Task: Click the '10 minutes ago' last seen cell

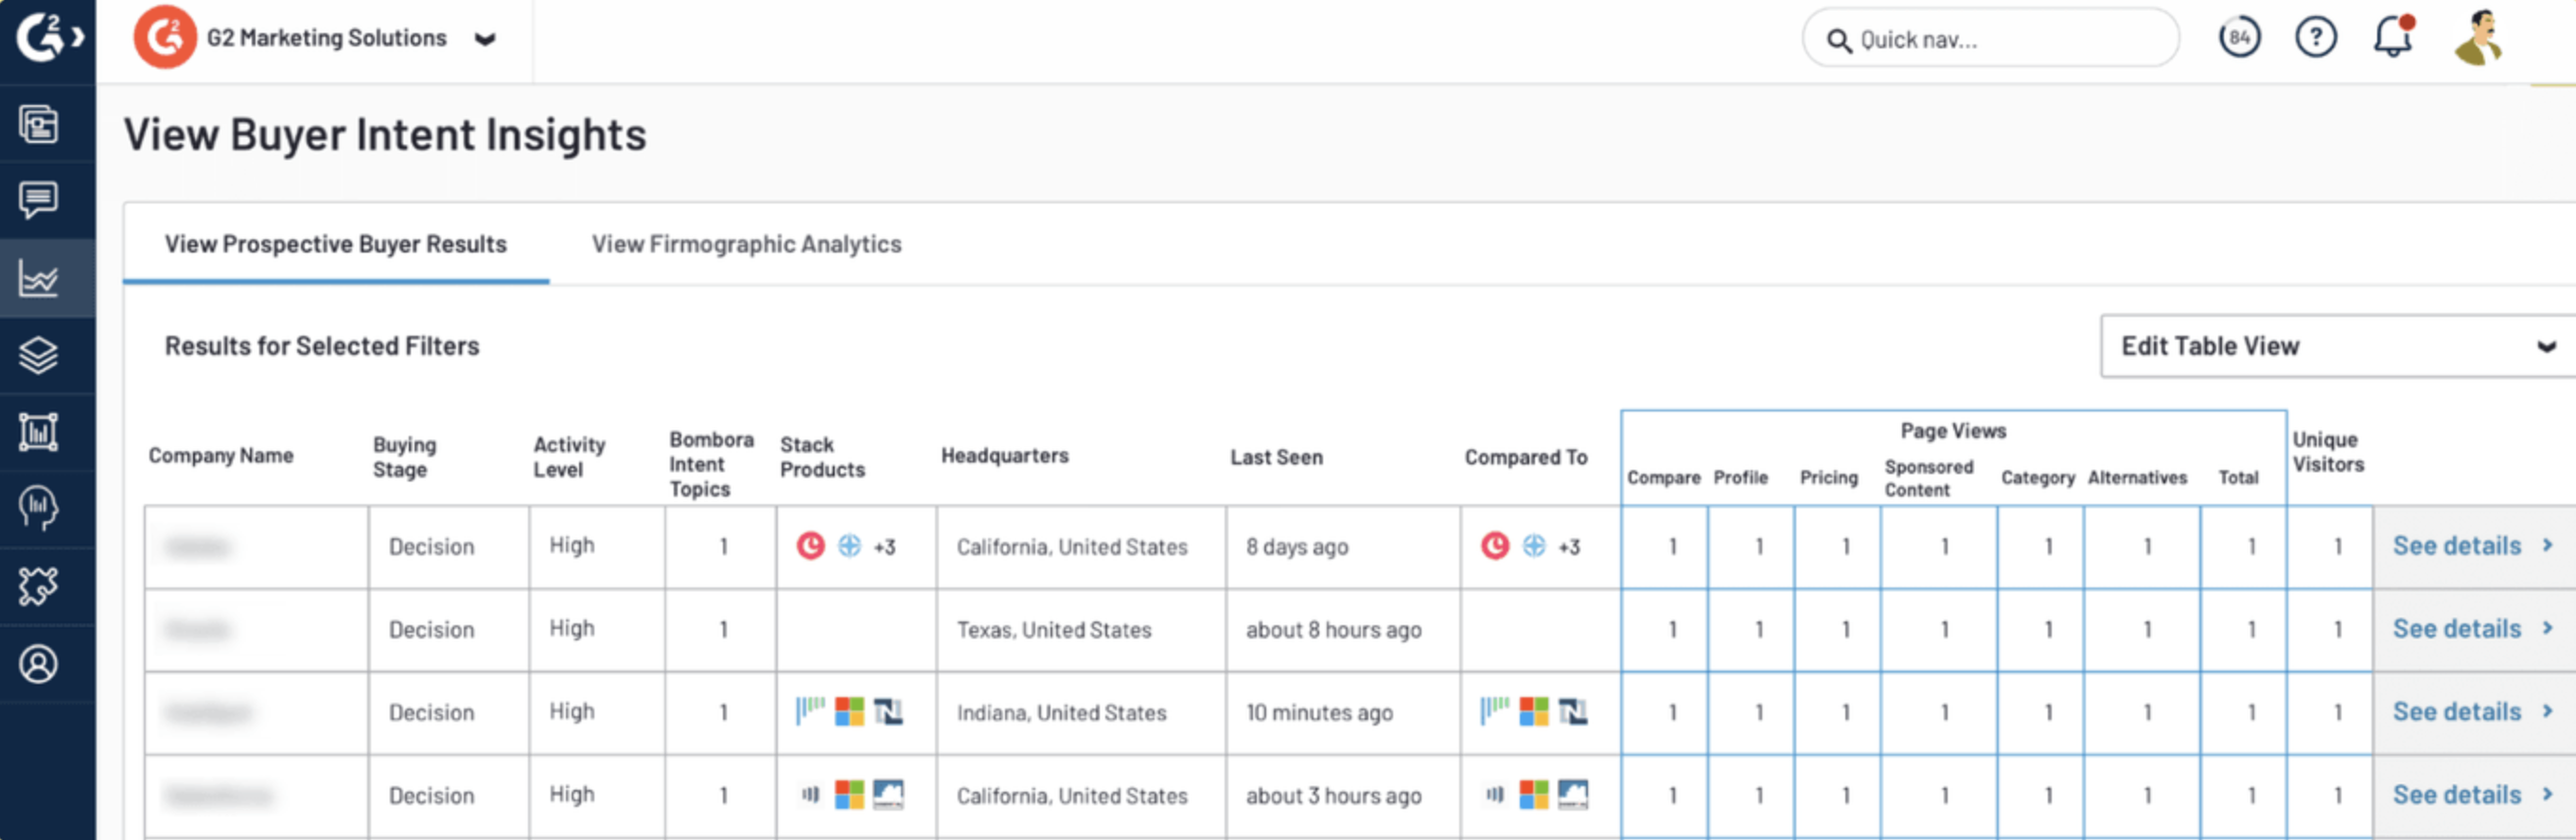Action: tap(1319, 713)
